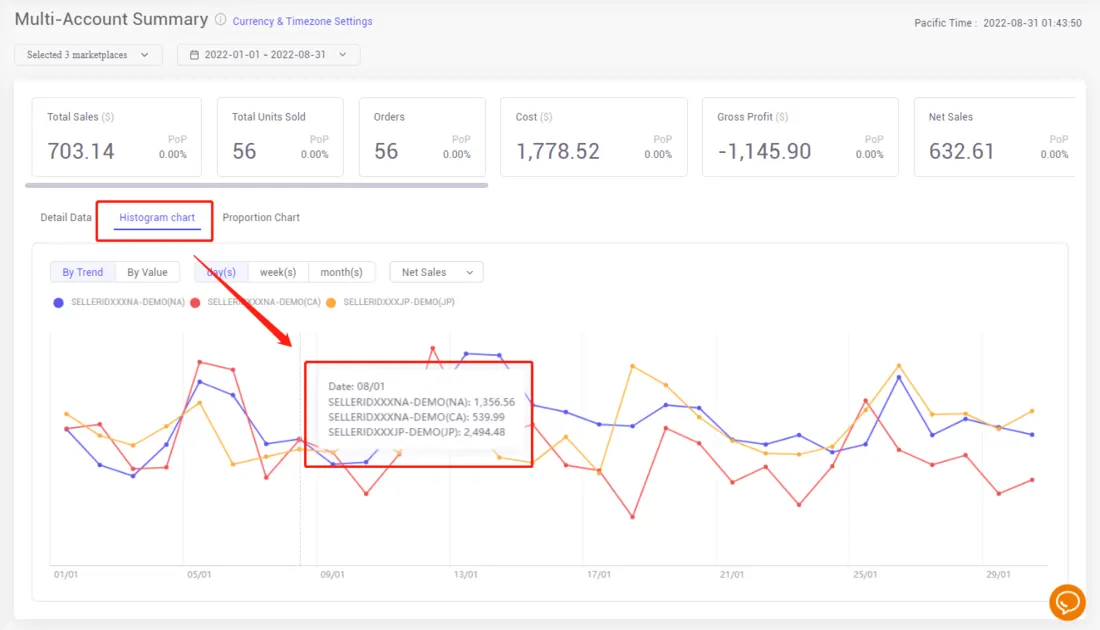Image resolution: width=1100 pixels, height=630 pixels.
Task: Click the orange legend dot for the JP account
Action: tap(333, 302)
